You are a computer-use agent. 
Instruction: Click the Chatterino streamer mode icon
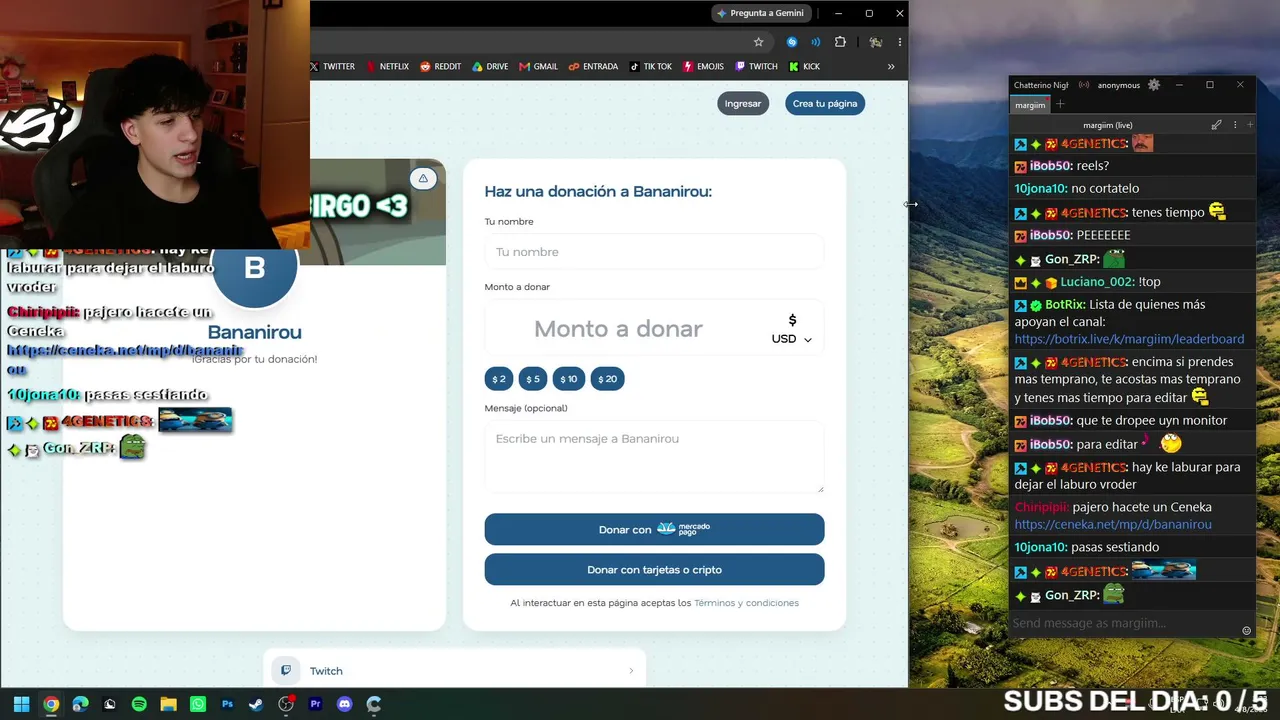point(1084,85)
